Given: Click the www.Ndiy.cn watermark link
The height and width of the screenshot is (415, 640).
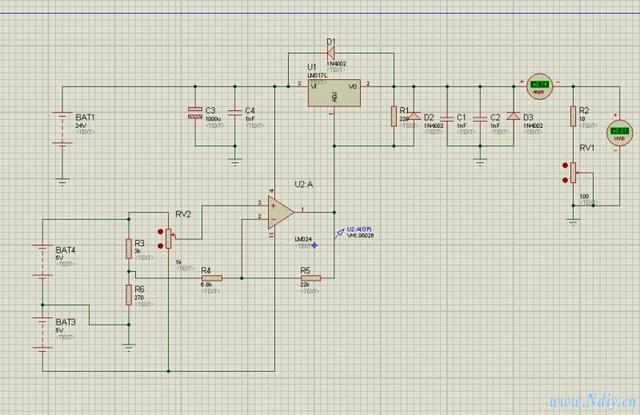Looking at the screenshot, I should [593, 402].
